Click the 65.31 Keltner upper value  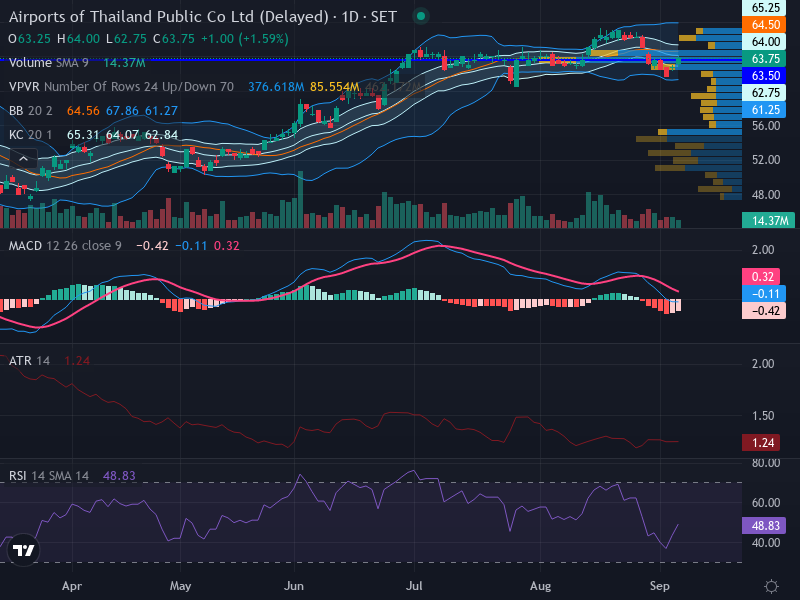pos(83,135)
